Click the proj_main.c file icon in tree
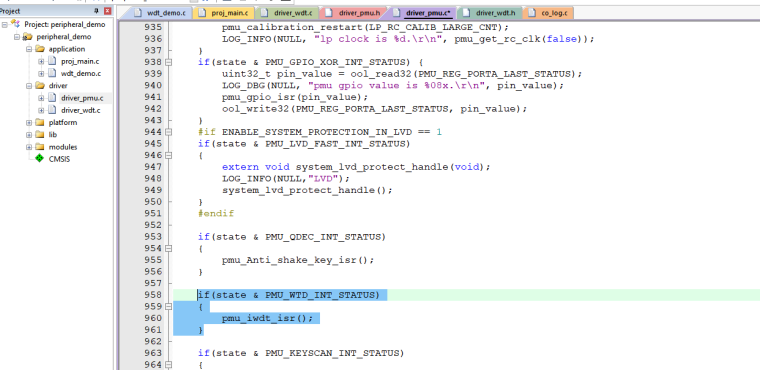 coord(52,62)
